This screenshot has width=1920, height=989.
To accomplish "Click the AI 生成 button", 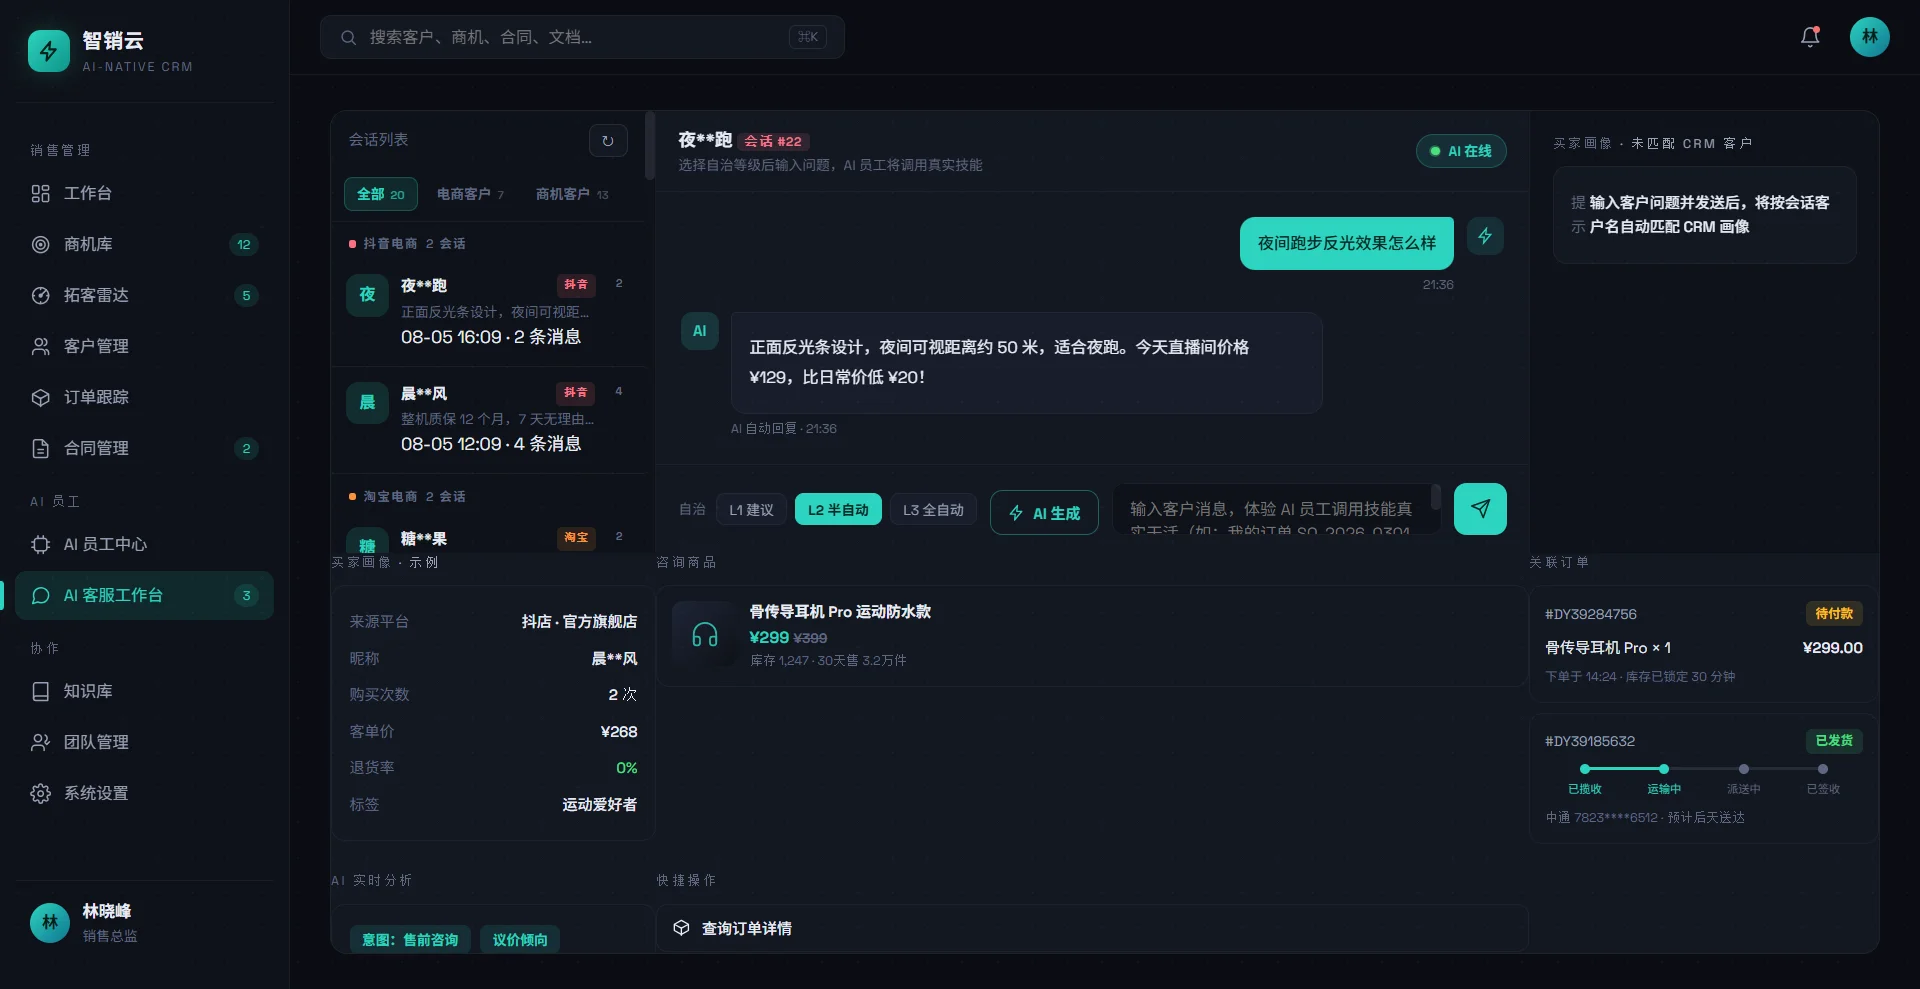I will point(1044,513).
